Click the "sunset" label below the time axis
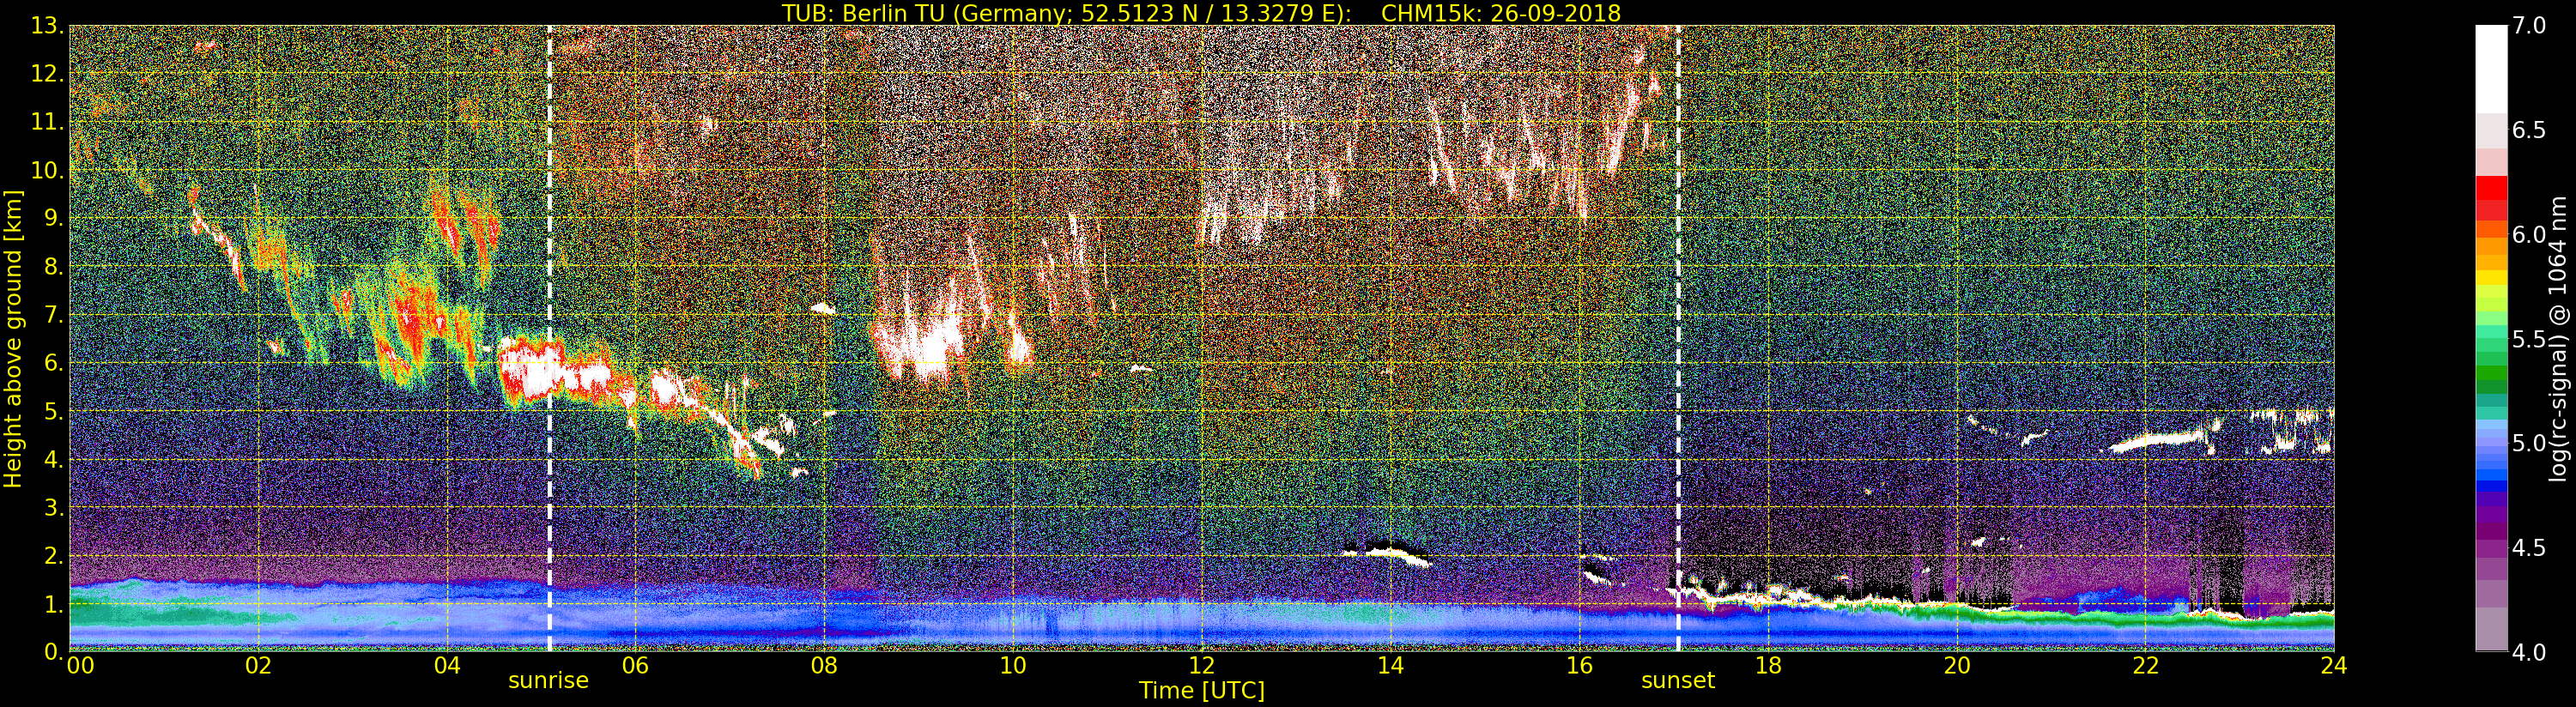The width and height of the screenshot is (2576, 707). (x=1678, y=681)
